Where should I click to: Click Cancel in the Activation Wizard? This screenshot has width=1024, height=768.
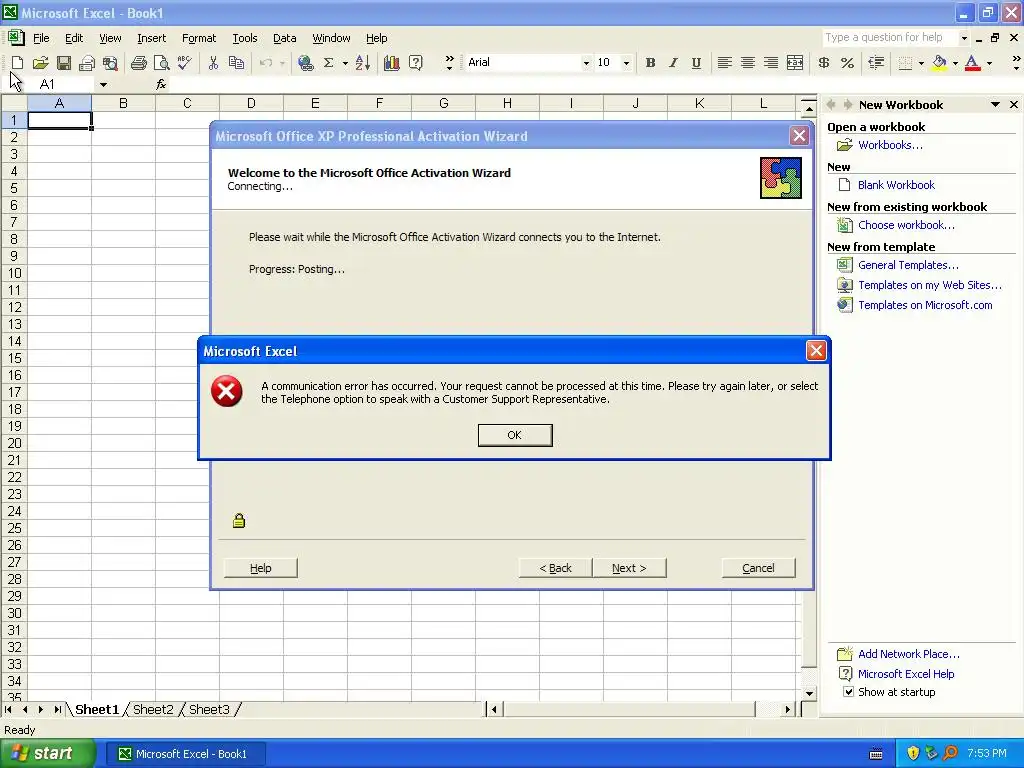758,568
